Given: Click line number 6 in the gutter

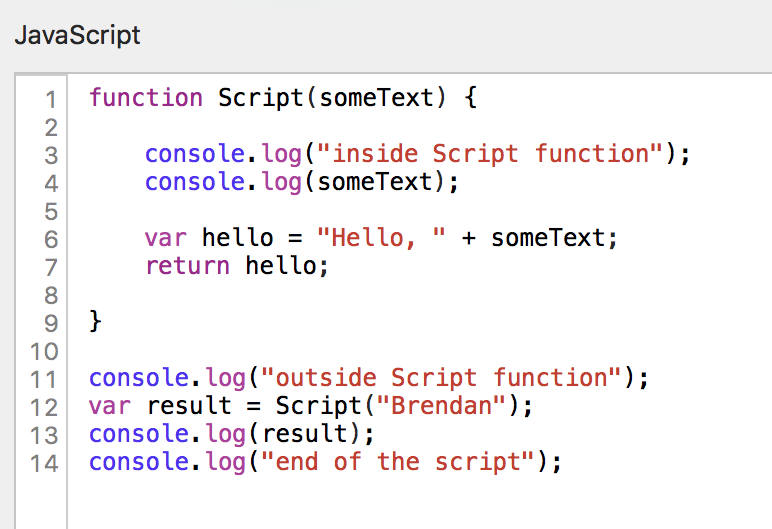Looking at the screenshot, I should tap(50, 239).
